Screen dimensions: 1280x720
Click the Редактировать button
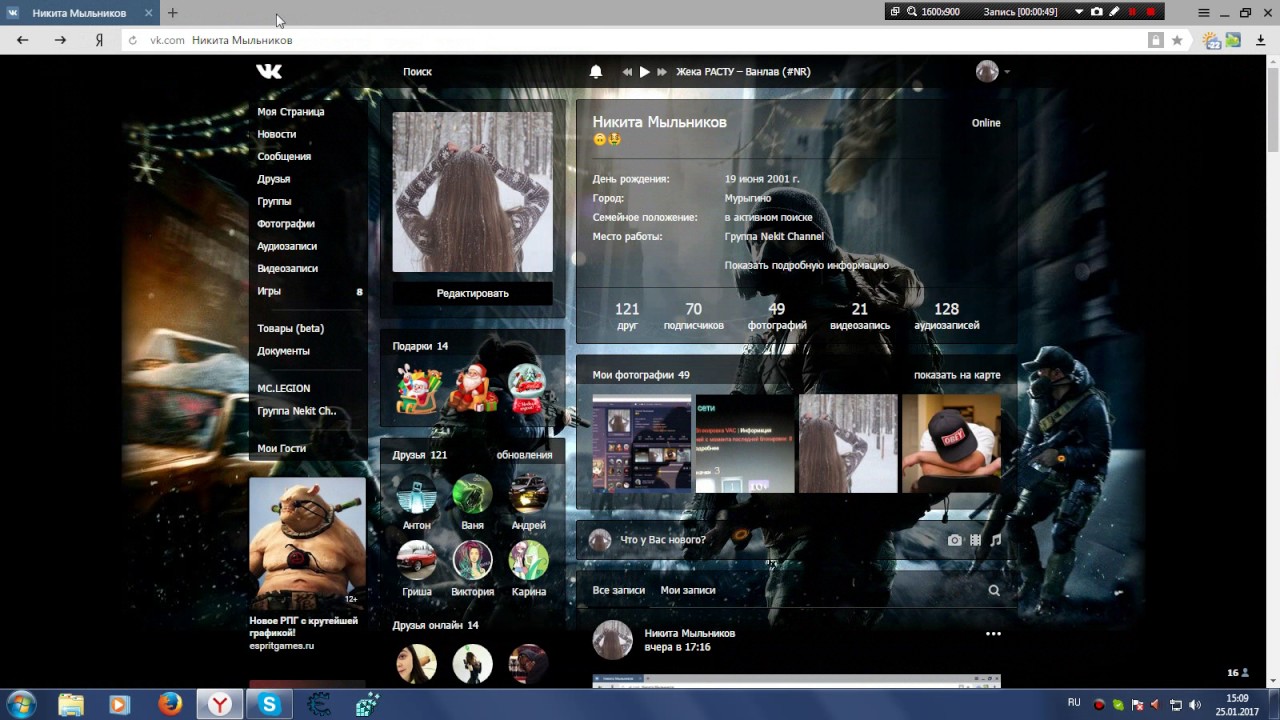point(472,293)
